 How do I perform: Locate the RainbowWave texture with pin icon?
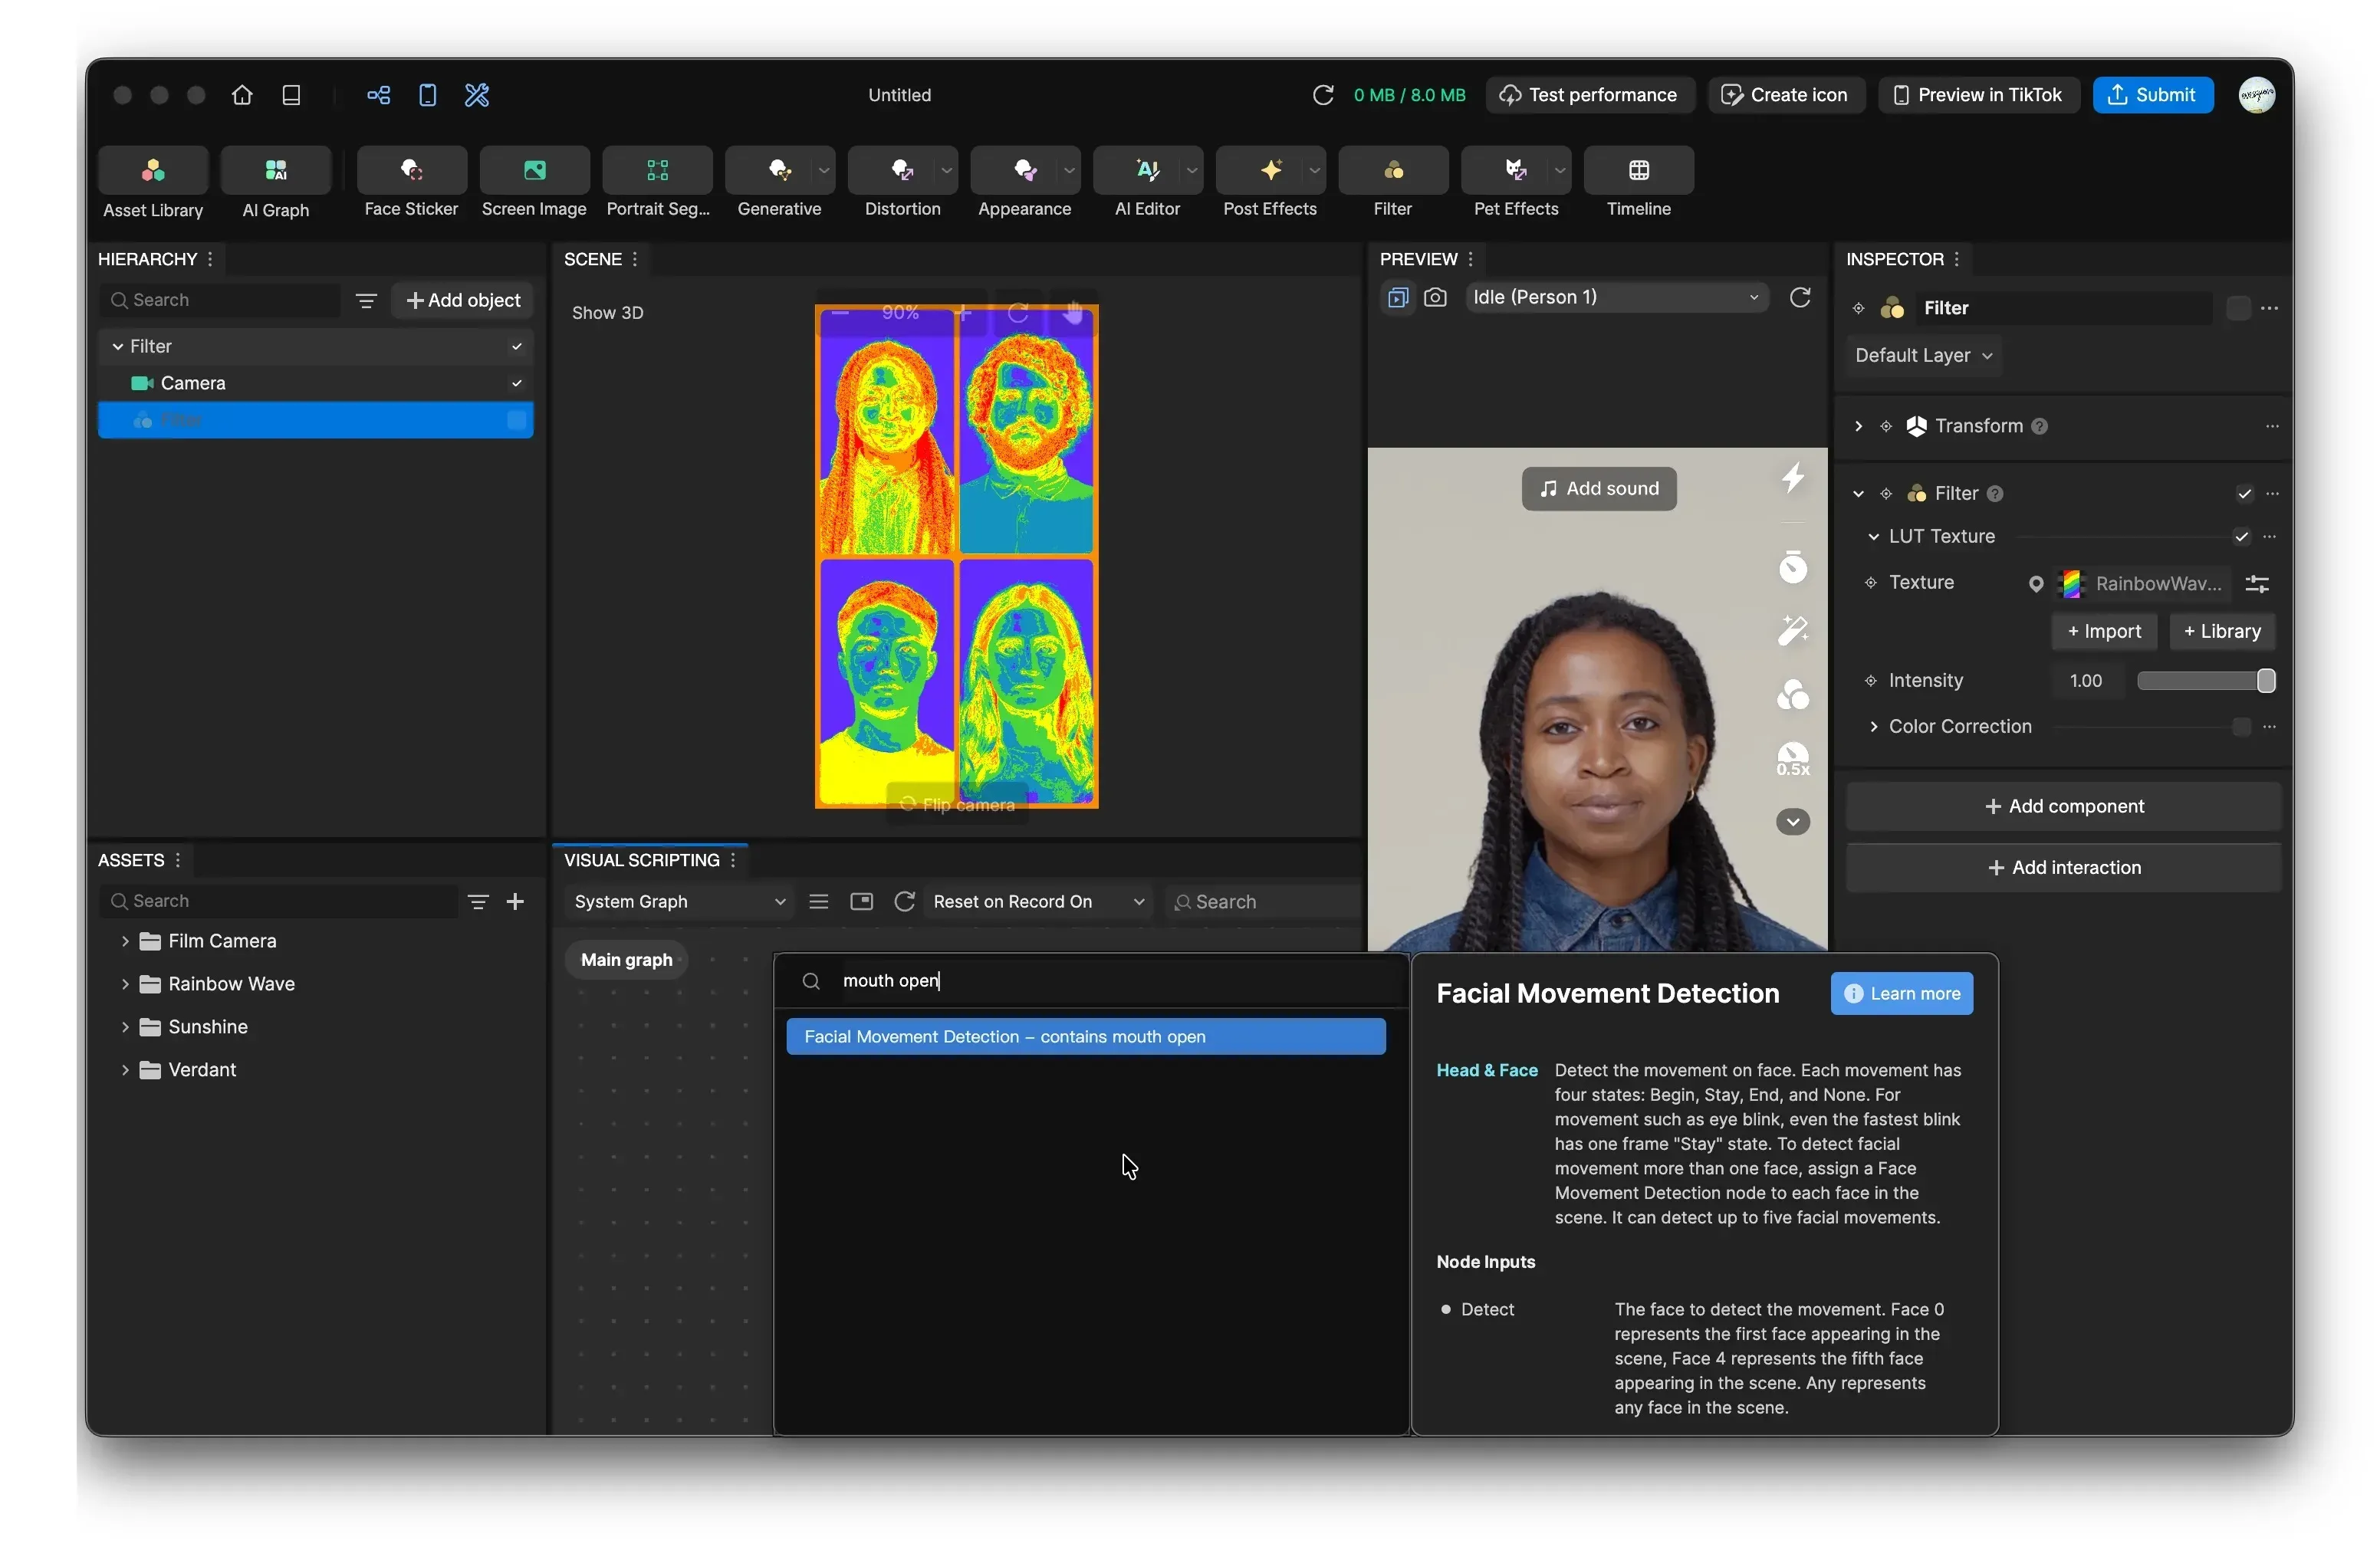pos(2035,584)
